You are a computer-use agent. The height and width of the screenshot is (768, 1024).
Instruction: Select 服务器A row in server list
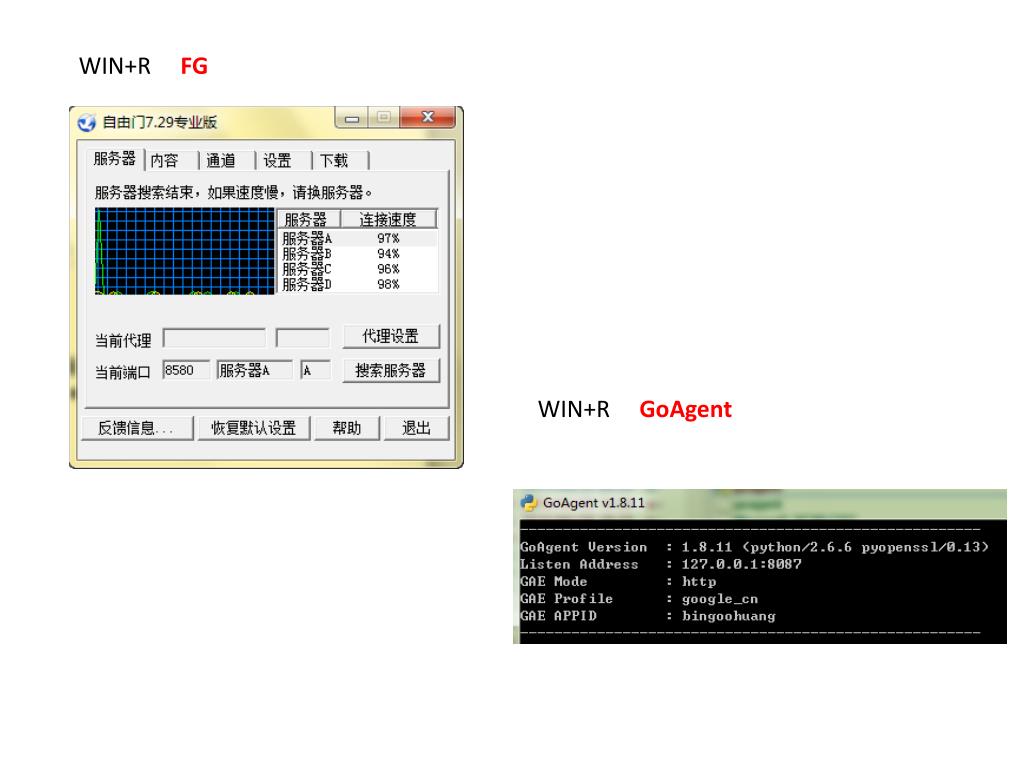tap(358, 238)
